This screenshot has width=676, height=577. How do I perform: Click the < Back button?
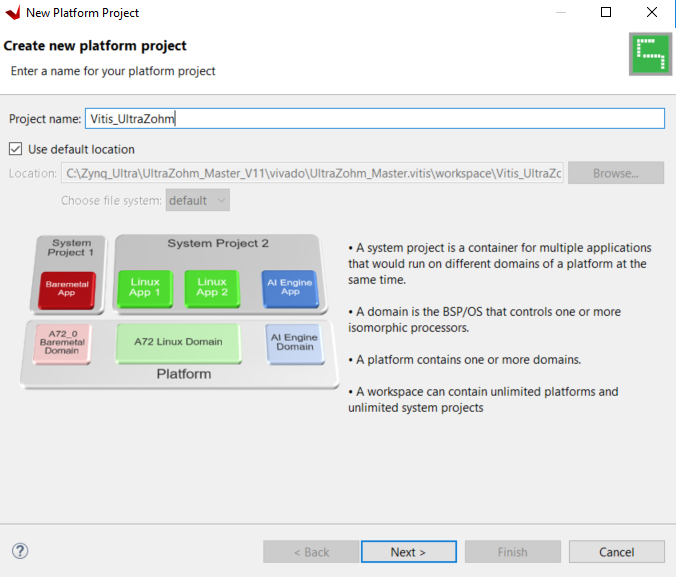(x=310, y=552)
